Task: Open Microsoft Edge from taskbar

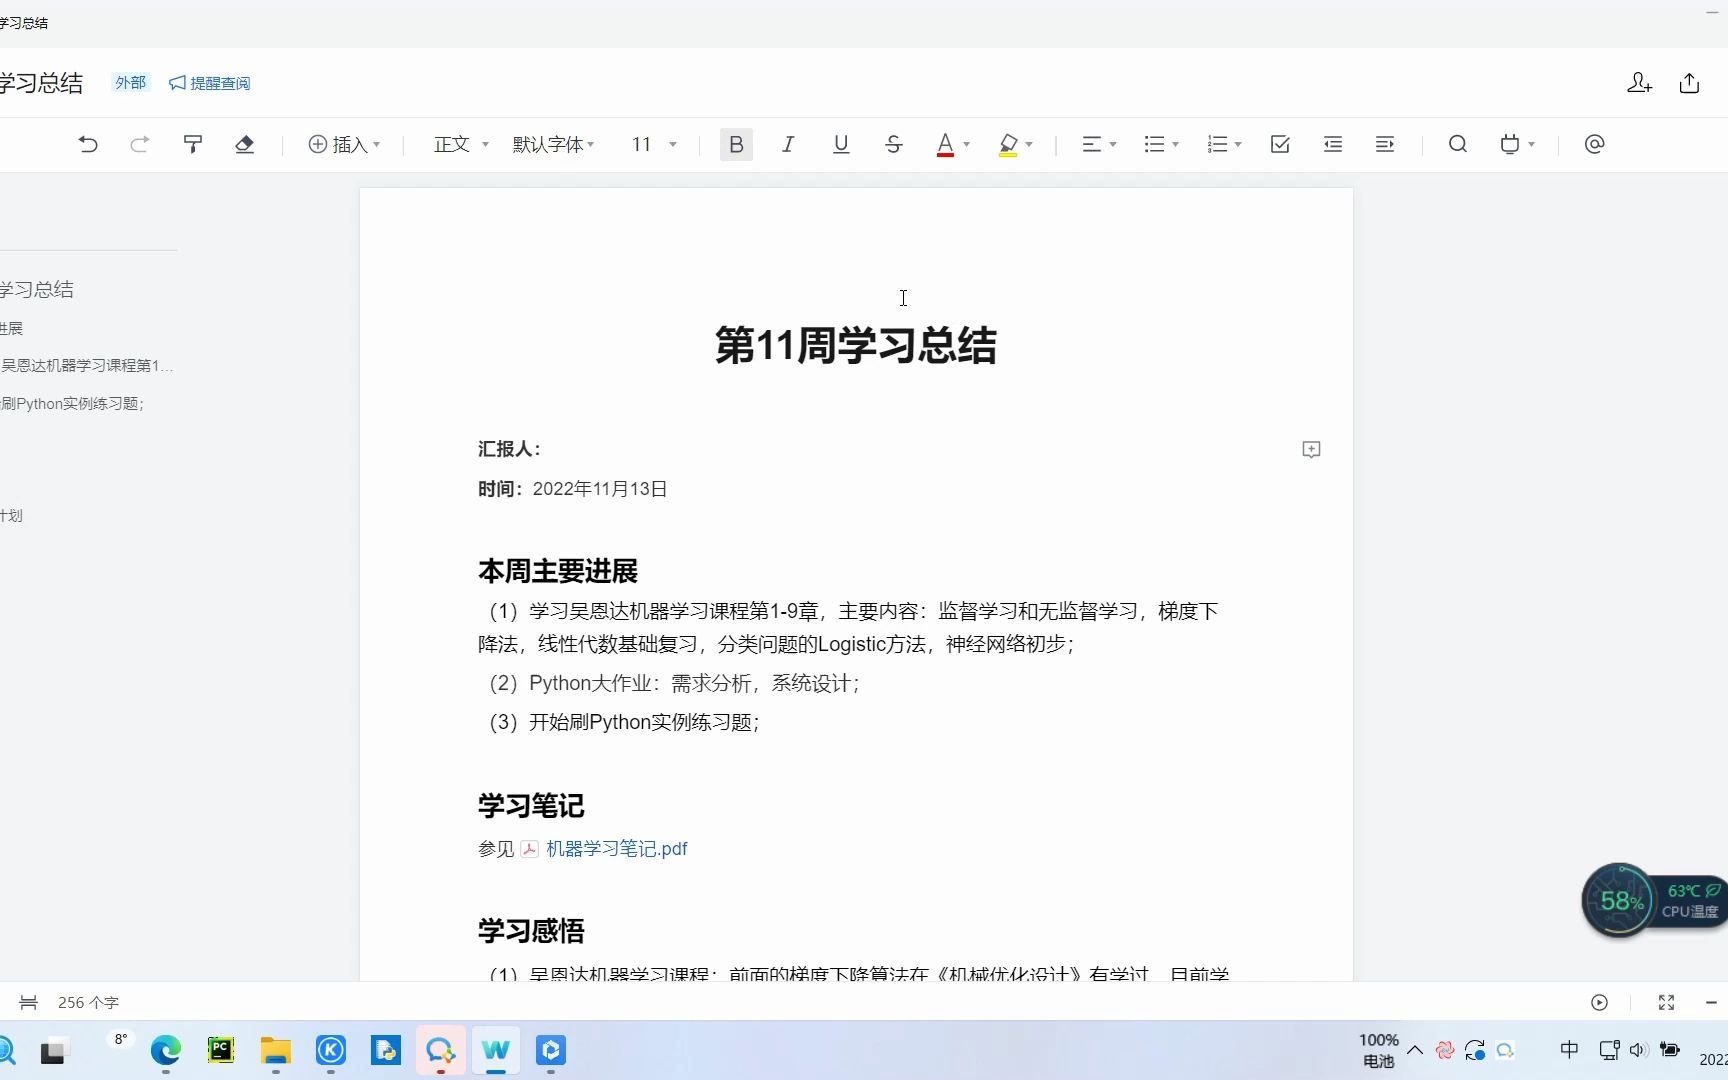Action: point(166,1050)
